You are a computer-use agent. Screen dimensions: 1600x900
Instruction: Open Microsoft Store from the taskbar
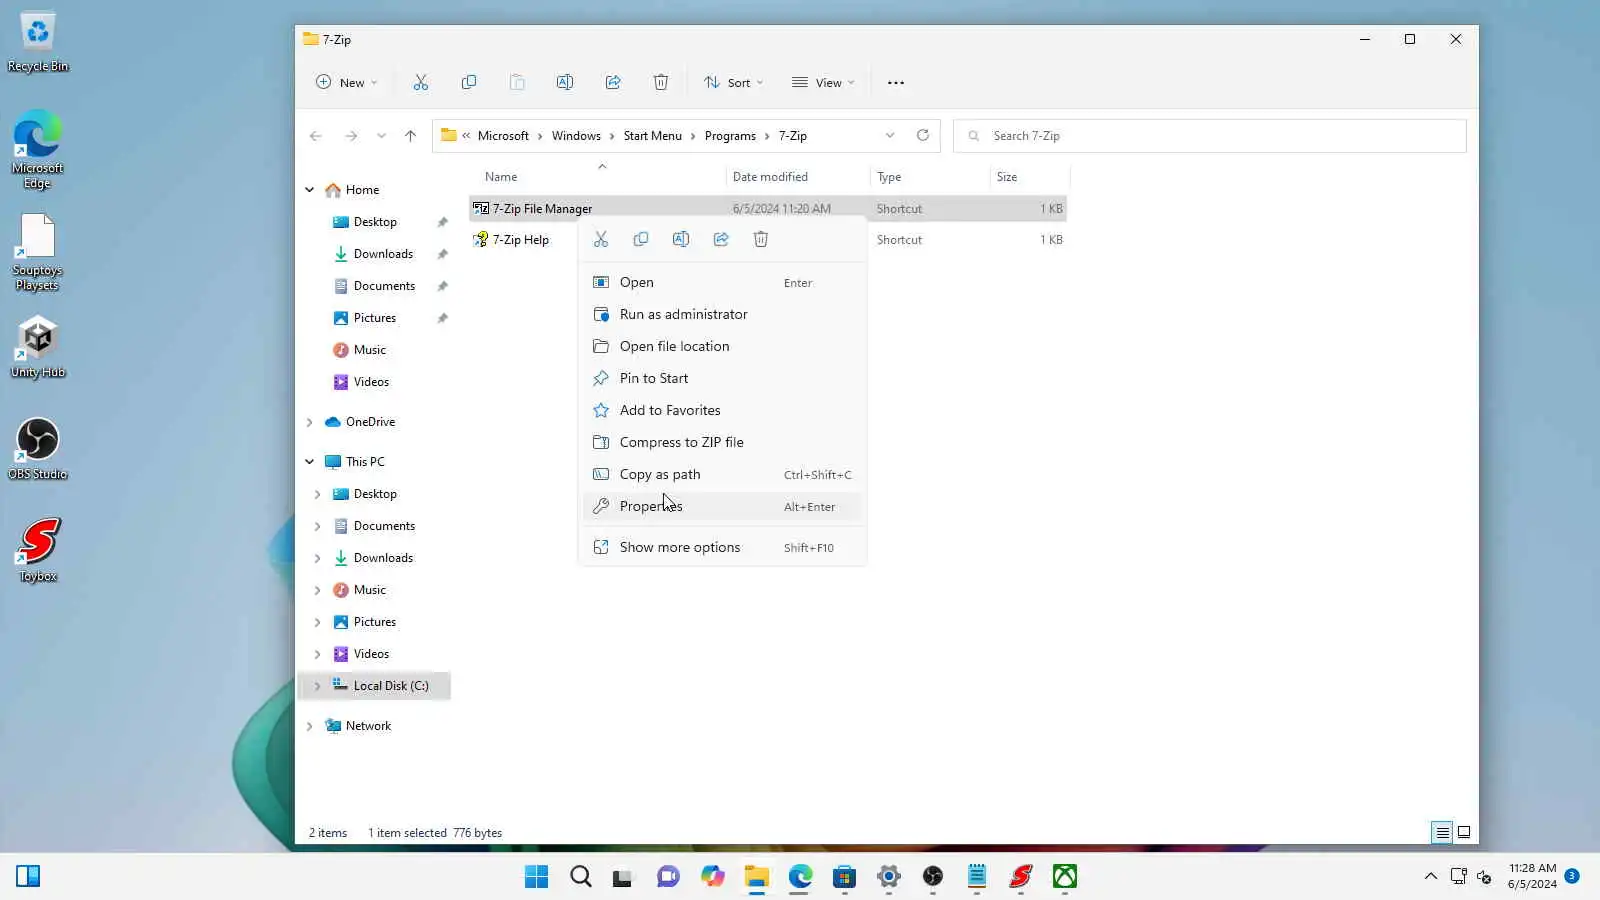coord(844,877)
